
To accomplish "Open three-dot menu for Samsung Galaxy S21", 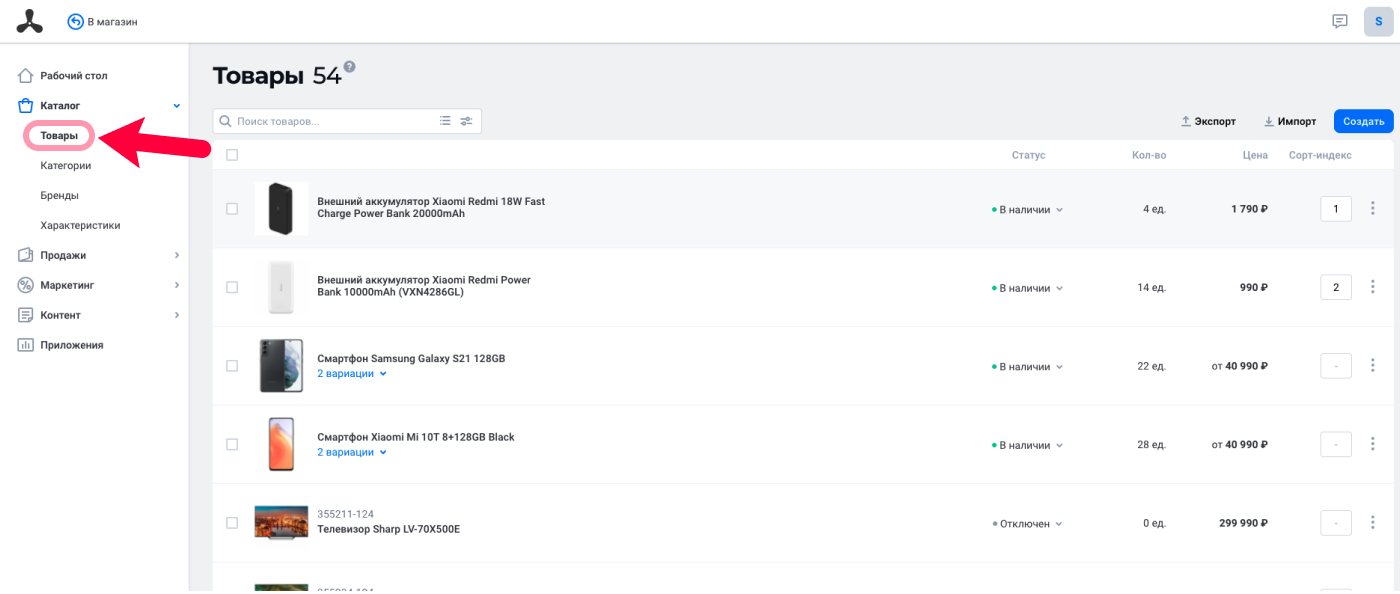I will click(x=1373, y=366).
